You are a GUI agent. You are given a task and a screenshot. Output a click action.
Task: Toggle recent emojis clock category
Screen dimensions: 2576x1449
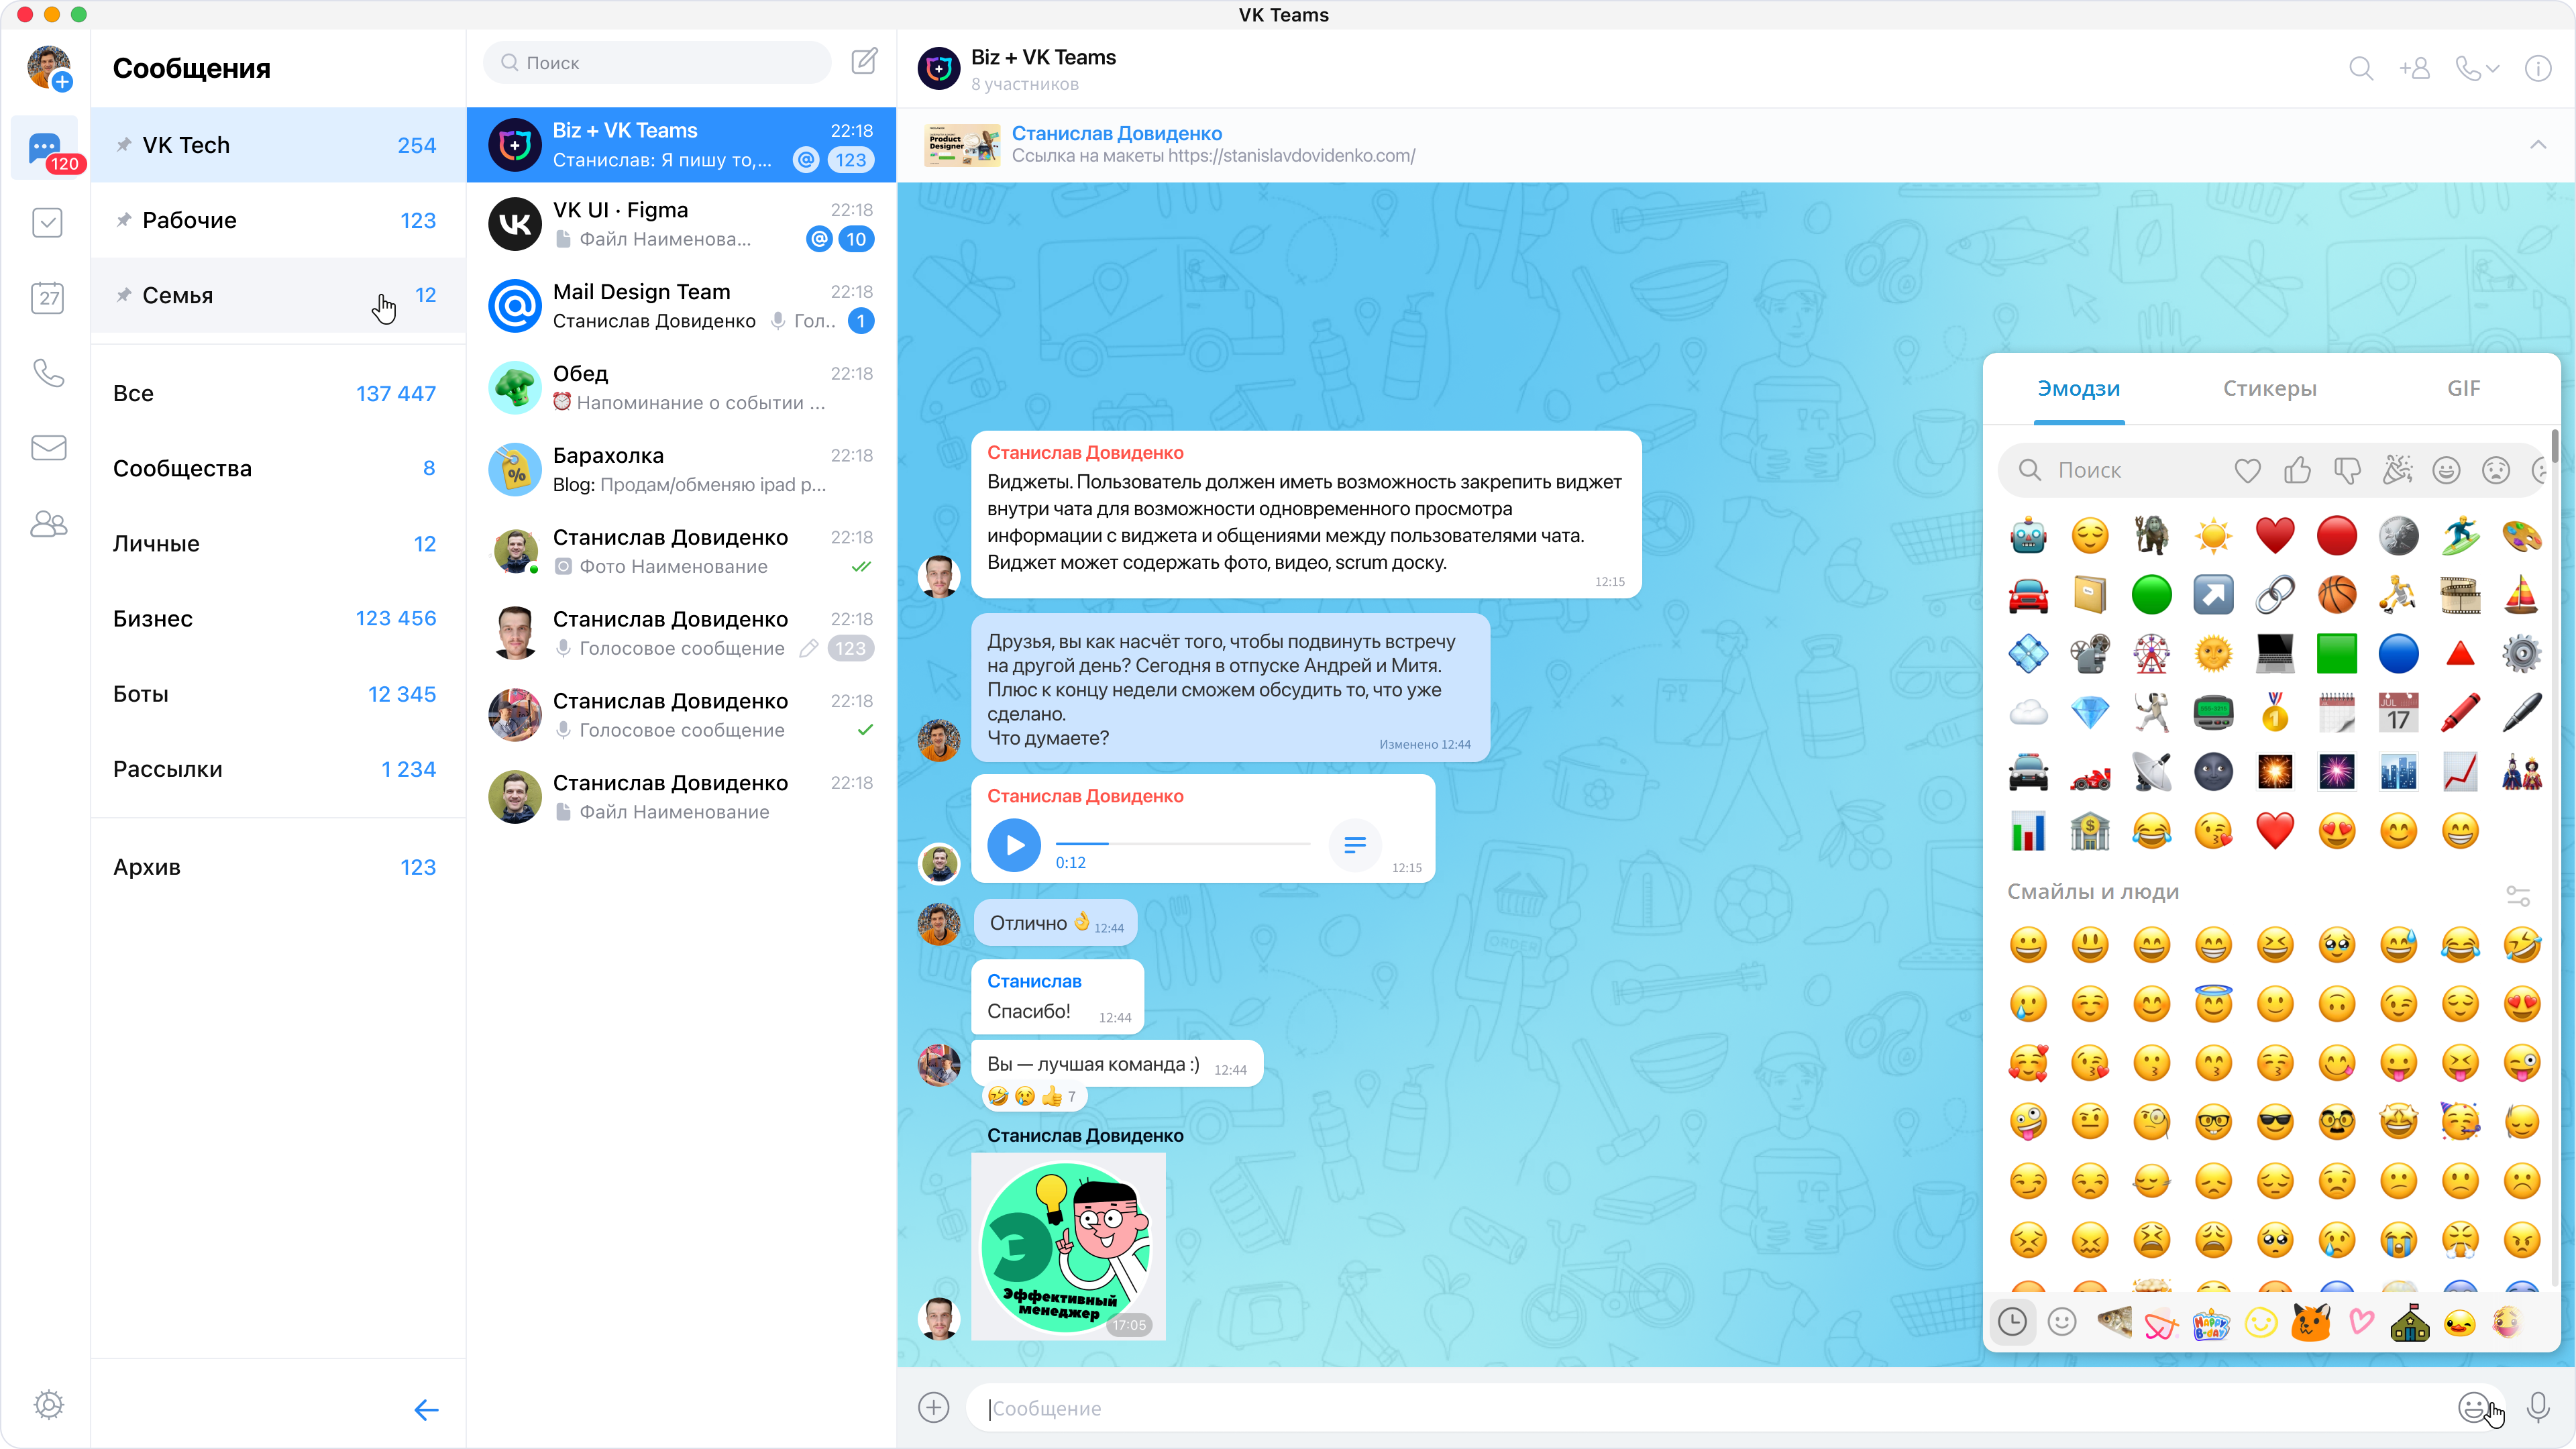pyautogui.click(x=2012, y=1322)
